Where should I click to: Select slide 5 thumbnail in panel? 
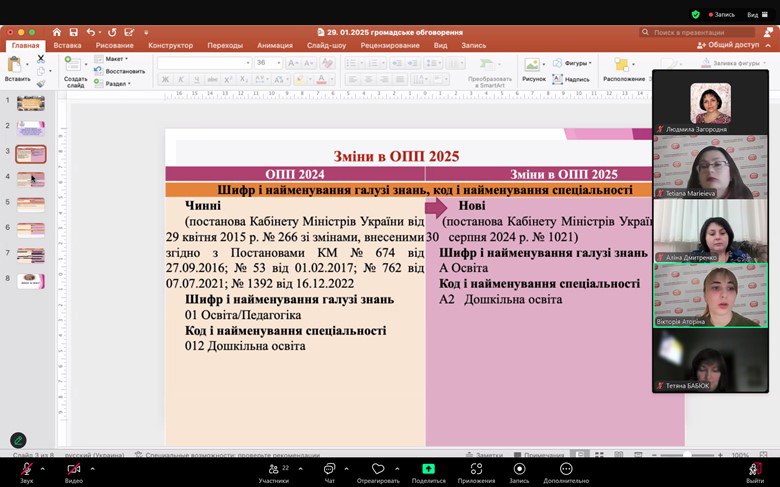click(32, 203)
